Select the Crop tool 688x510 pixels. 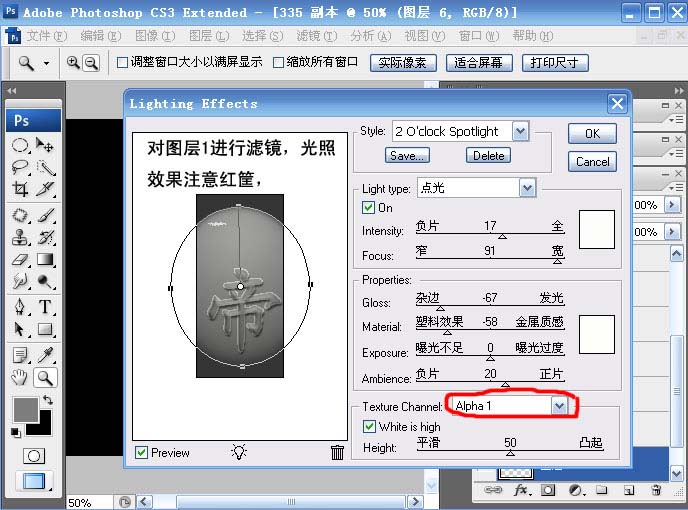(20, 189)
